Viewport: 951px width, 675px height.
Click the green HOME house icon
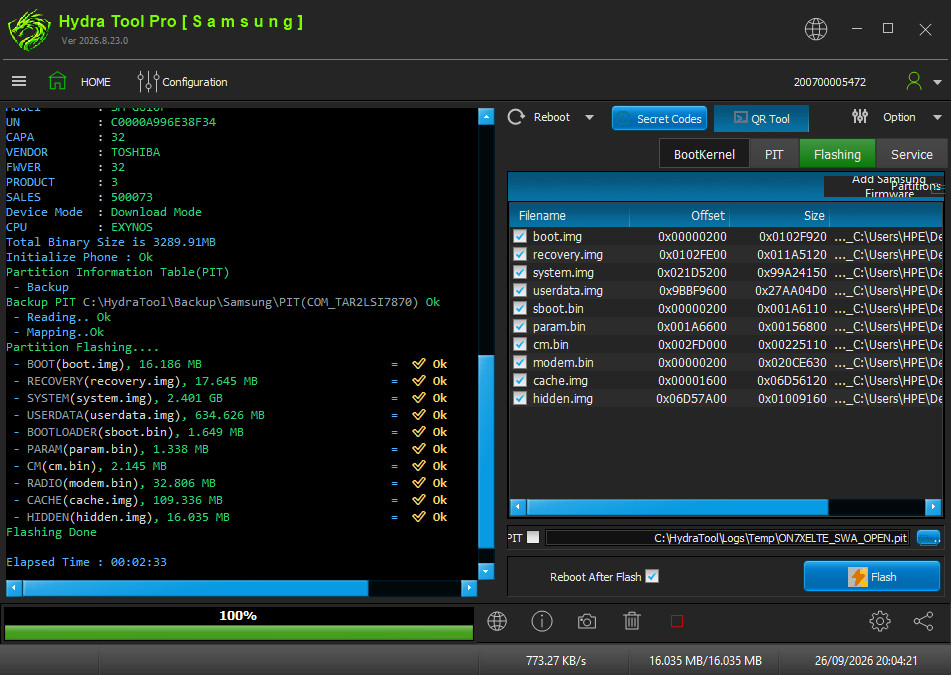click(x=58, y=81)
